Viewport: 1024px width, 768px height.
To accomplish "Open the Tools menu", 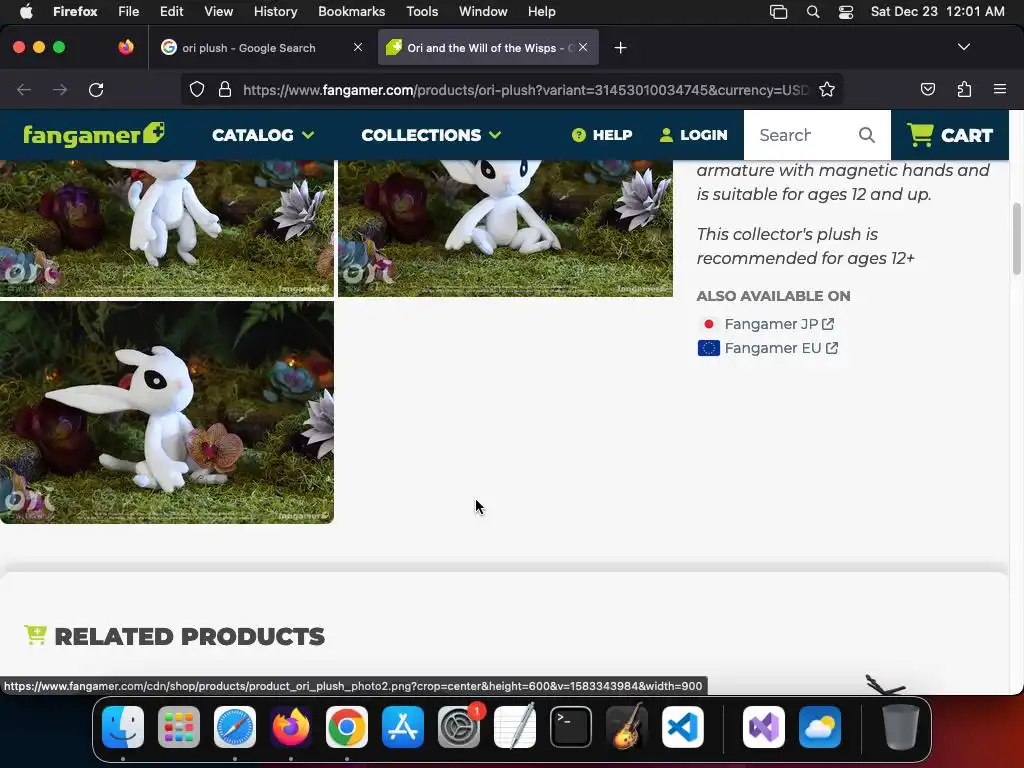I will click(x=422, y=11).
